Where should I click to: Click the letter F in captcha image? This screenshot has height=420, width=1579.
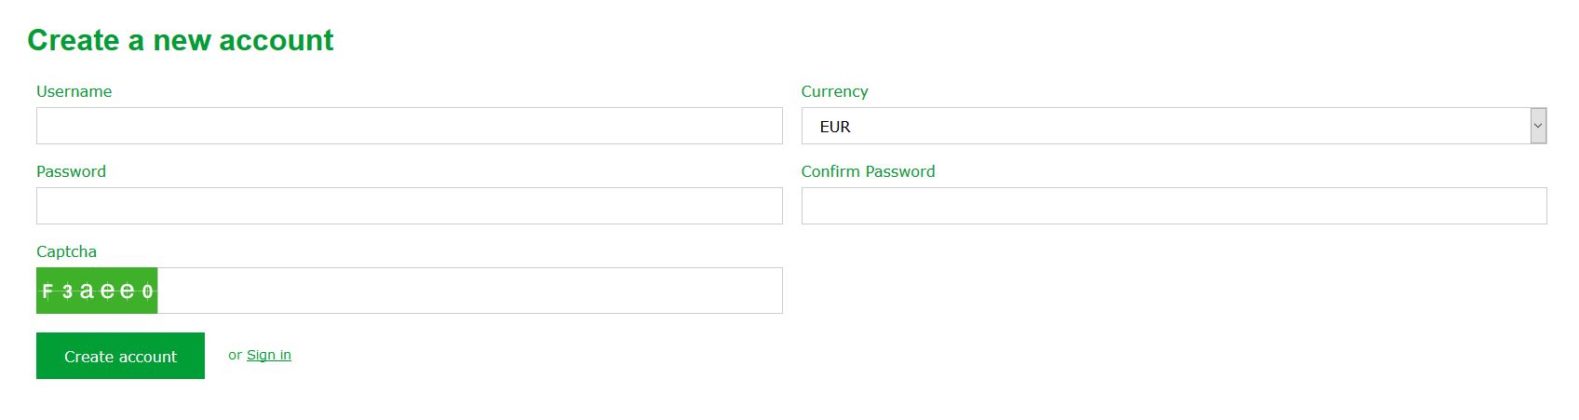(x=47, y=292)
